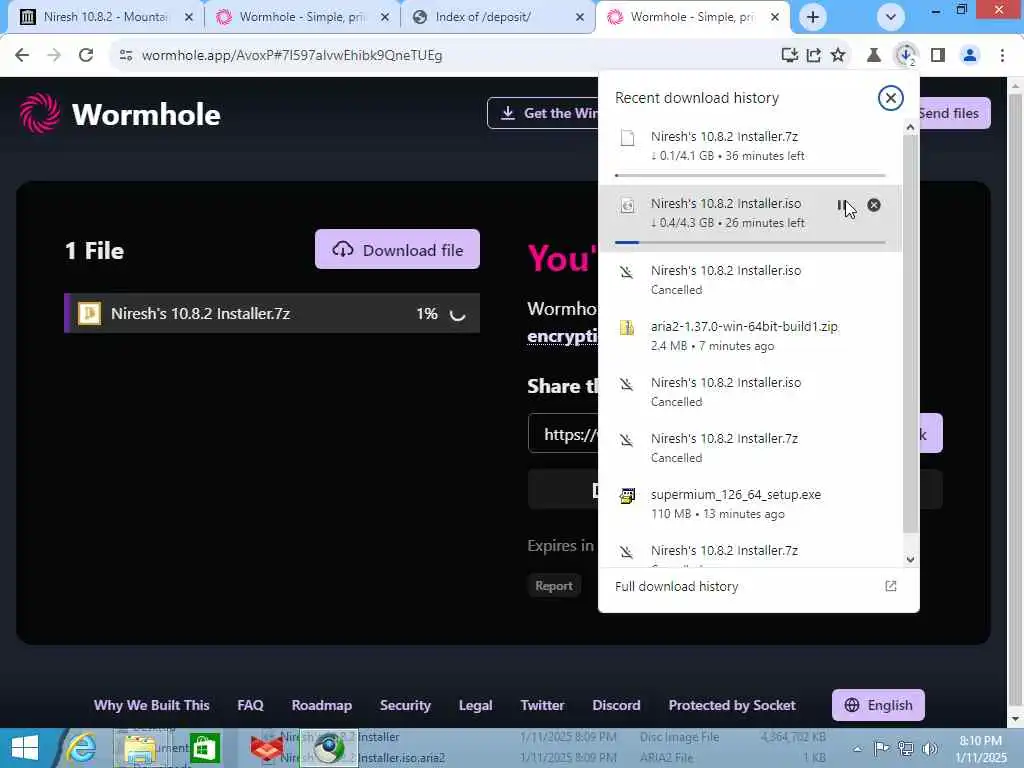Click the action center flag tray icon
1024x768 pixels.
point(881,748)
